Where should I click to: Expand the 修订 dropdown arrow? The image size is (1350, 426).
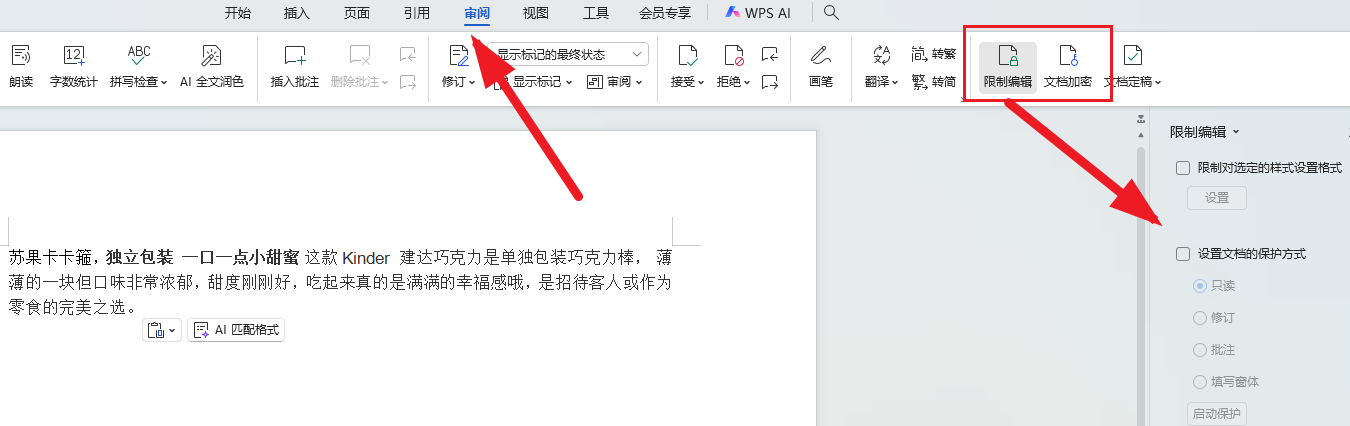(x=473, y=83)
